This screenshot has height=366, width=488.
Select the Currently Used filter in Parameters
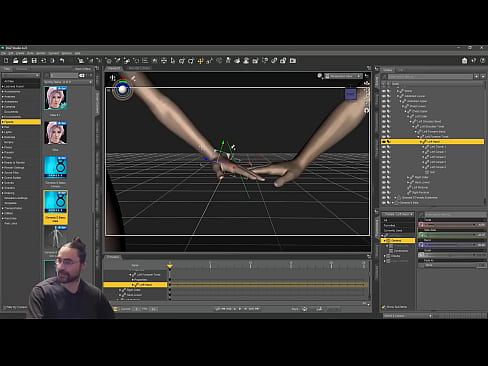pos(393,230)
